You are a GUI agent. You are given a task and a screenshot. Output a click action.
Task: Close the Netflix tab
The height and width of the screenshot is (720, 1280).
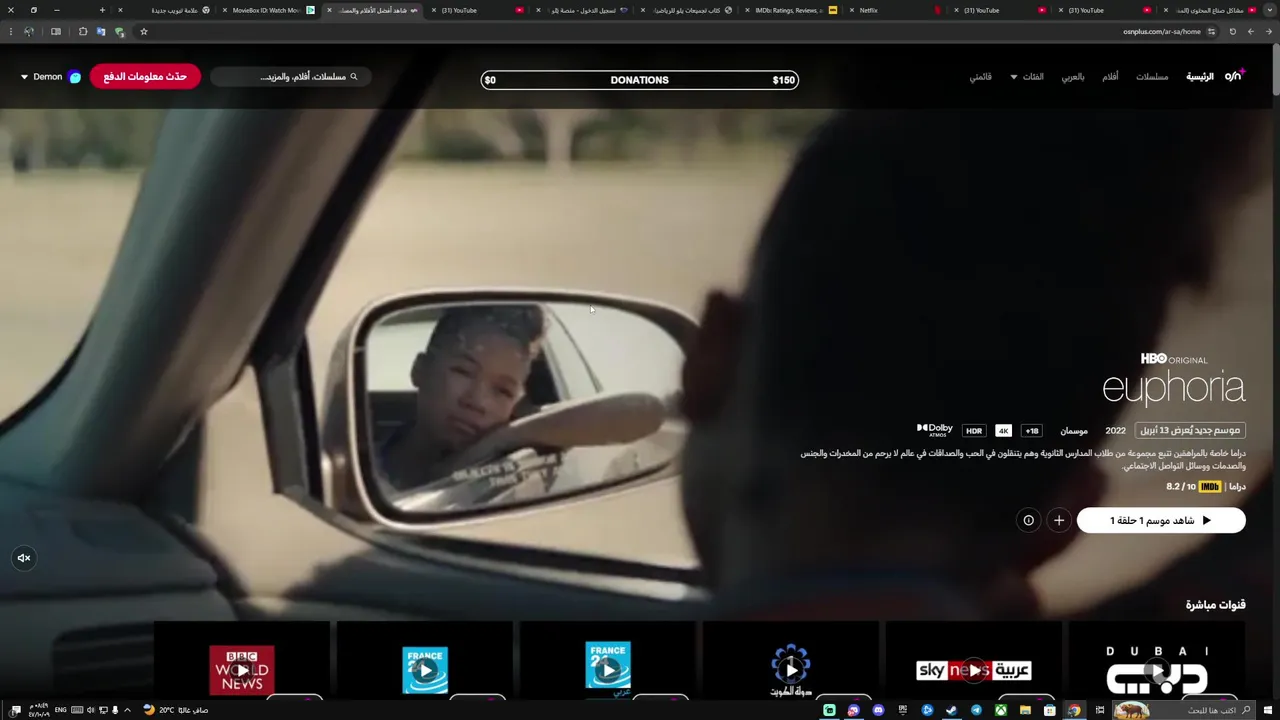(852, 10)
